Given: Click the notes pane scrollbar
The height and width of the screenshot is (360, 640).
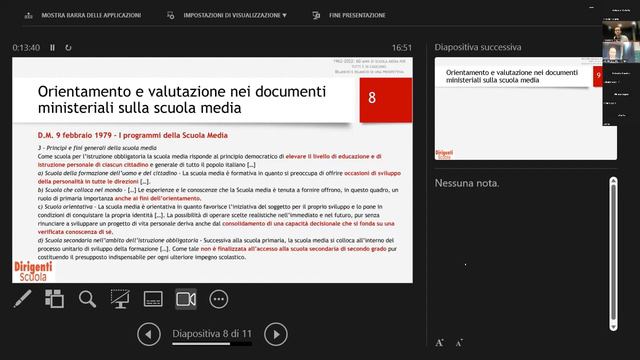Looking at the screenshot, I should 613,253.
